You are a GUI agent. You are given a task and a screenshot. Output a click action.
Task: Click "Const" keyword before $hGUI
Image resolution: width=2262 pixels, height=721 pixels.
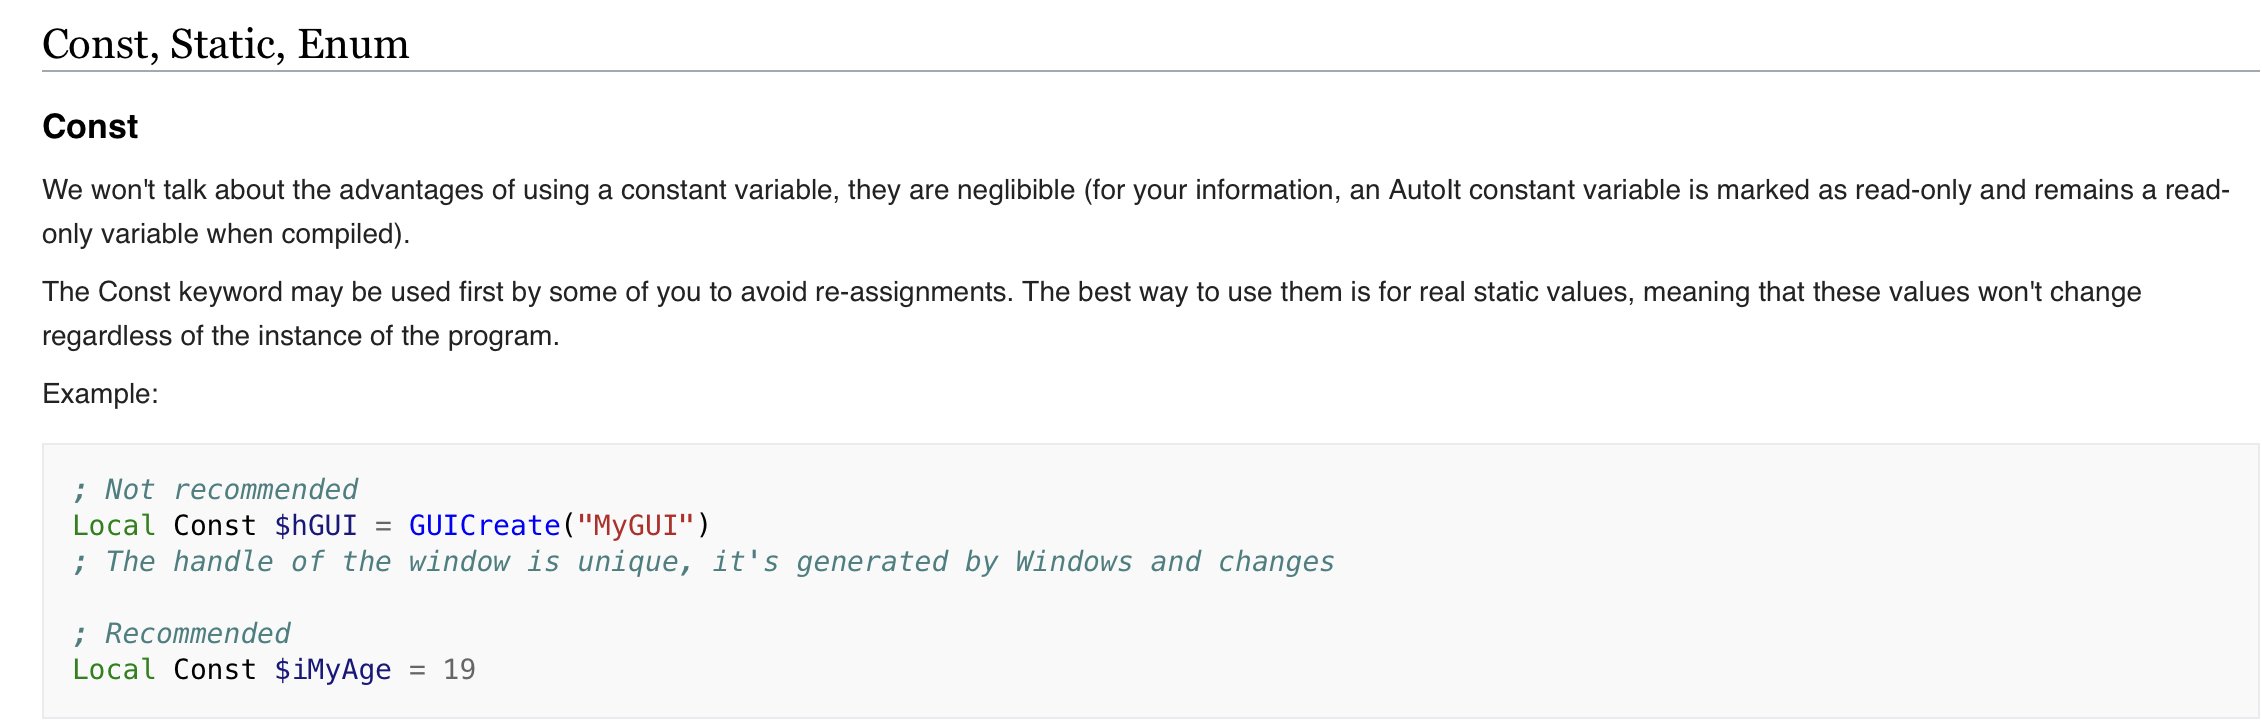[215, 526]
